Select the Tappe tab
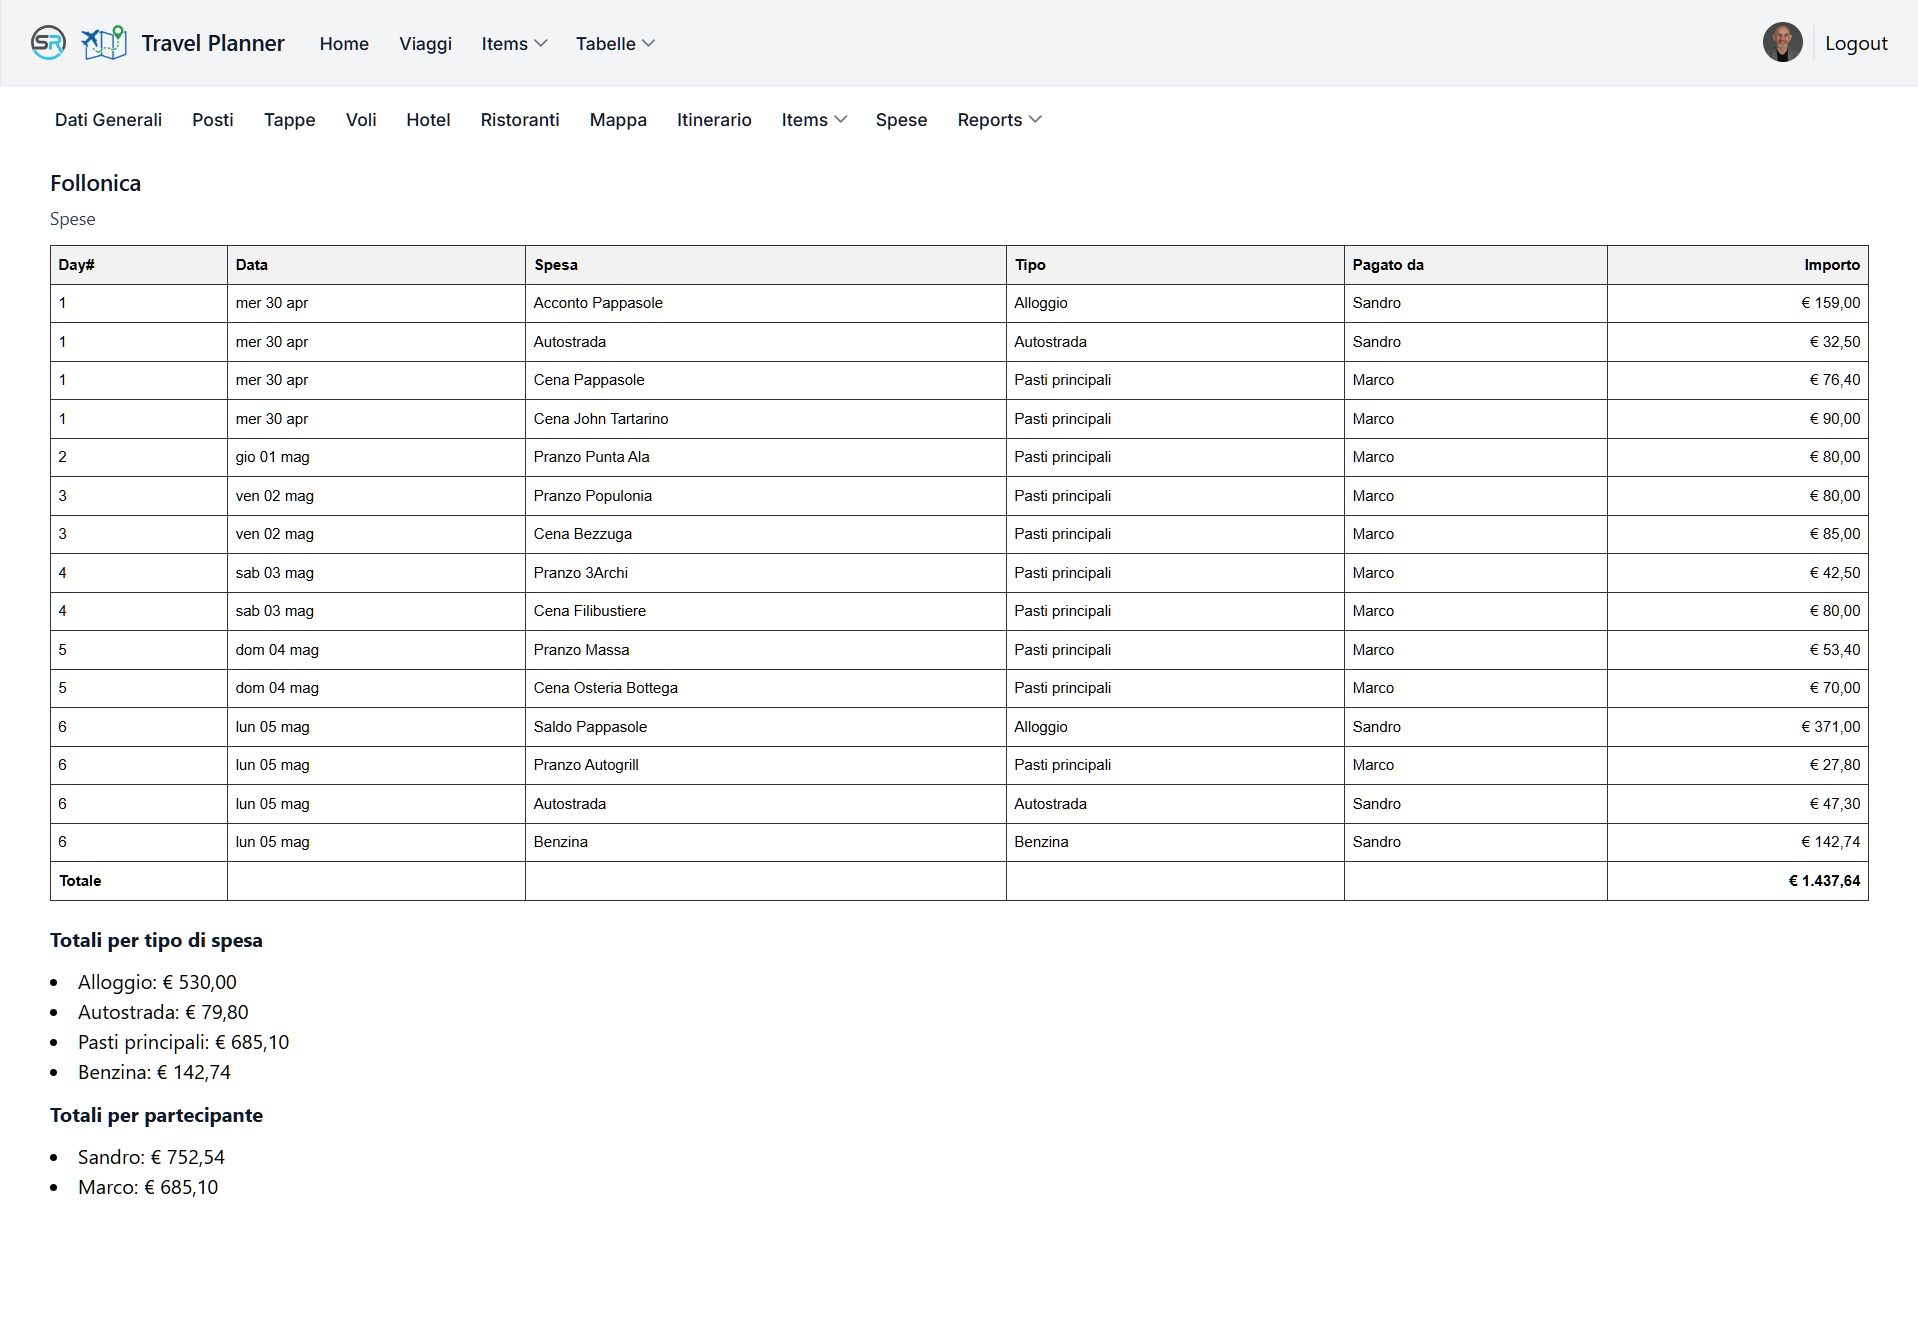 (x=289, y=120)
